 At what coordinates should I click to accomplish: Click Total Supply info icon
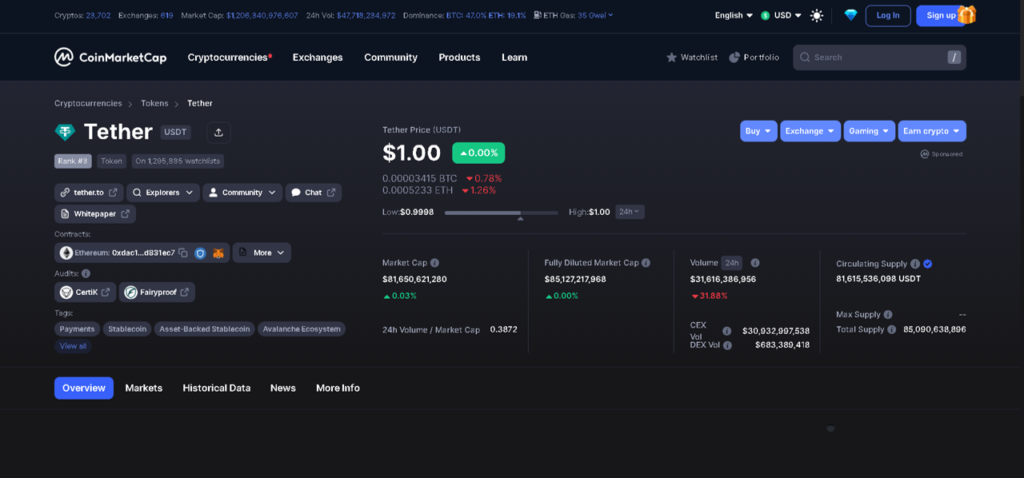(891, 329)
